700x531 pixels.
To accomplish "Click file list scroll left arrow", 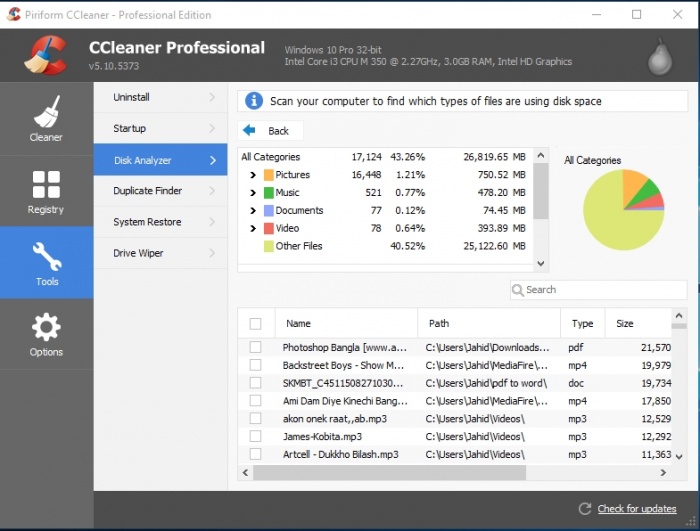I will point(245,472).
